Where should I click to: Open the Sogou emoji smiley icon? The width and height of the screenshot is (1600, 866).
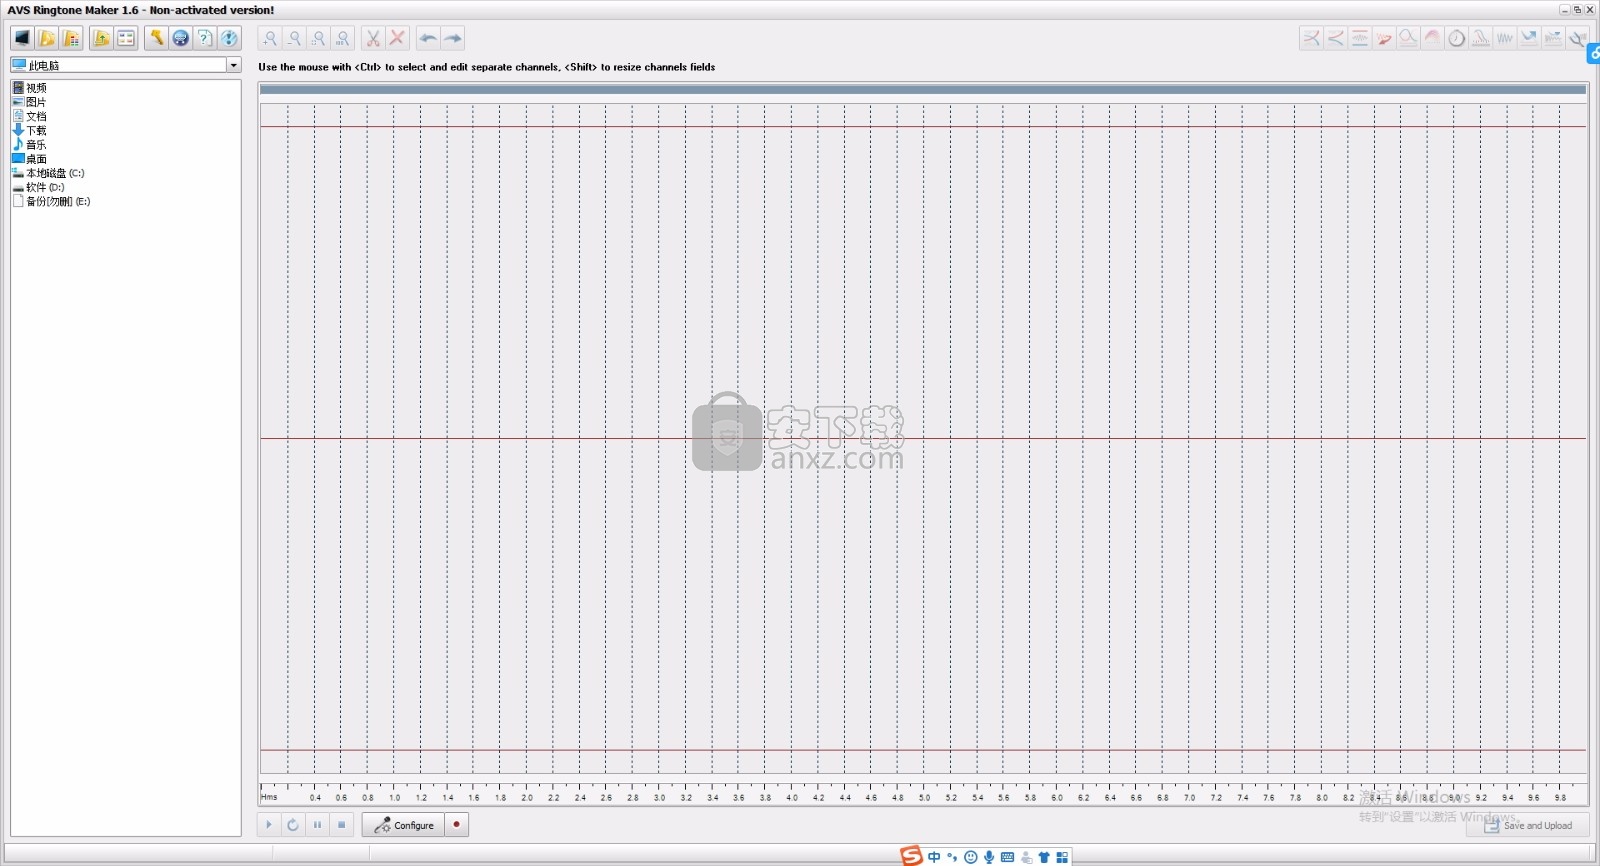970,857
